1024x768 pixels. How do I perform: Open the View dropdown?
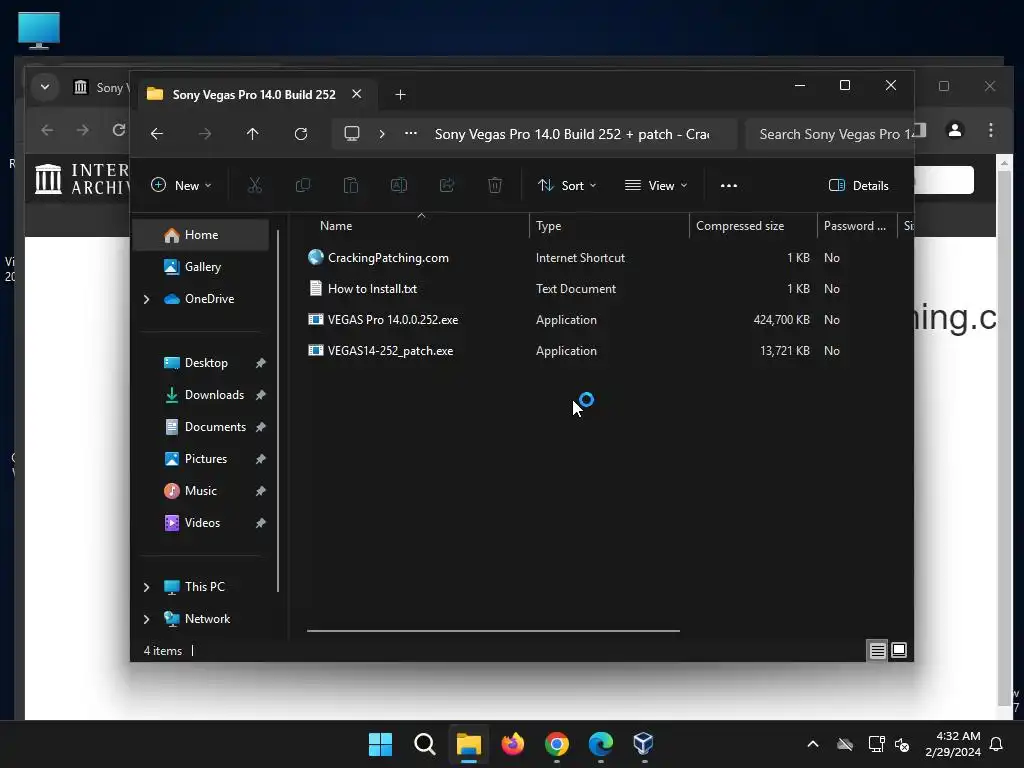click(656, 185)
